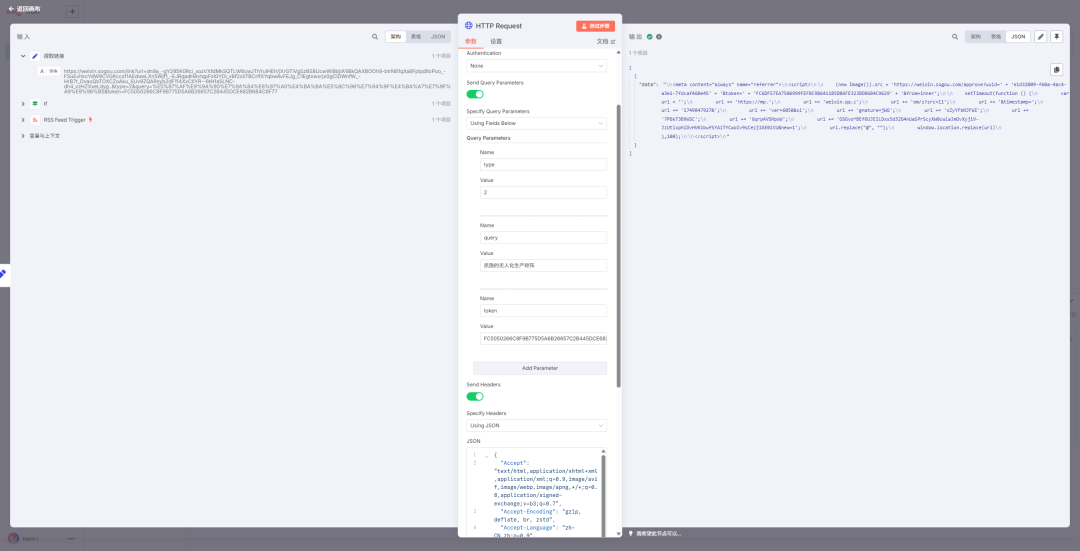1080x551 pixels.
Task: Click the JSON editor vertical scrollbar
Action: click(x=604, y=496)
